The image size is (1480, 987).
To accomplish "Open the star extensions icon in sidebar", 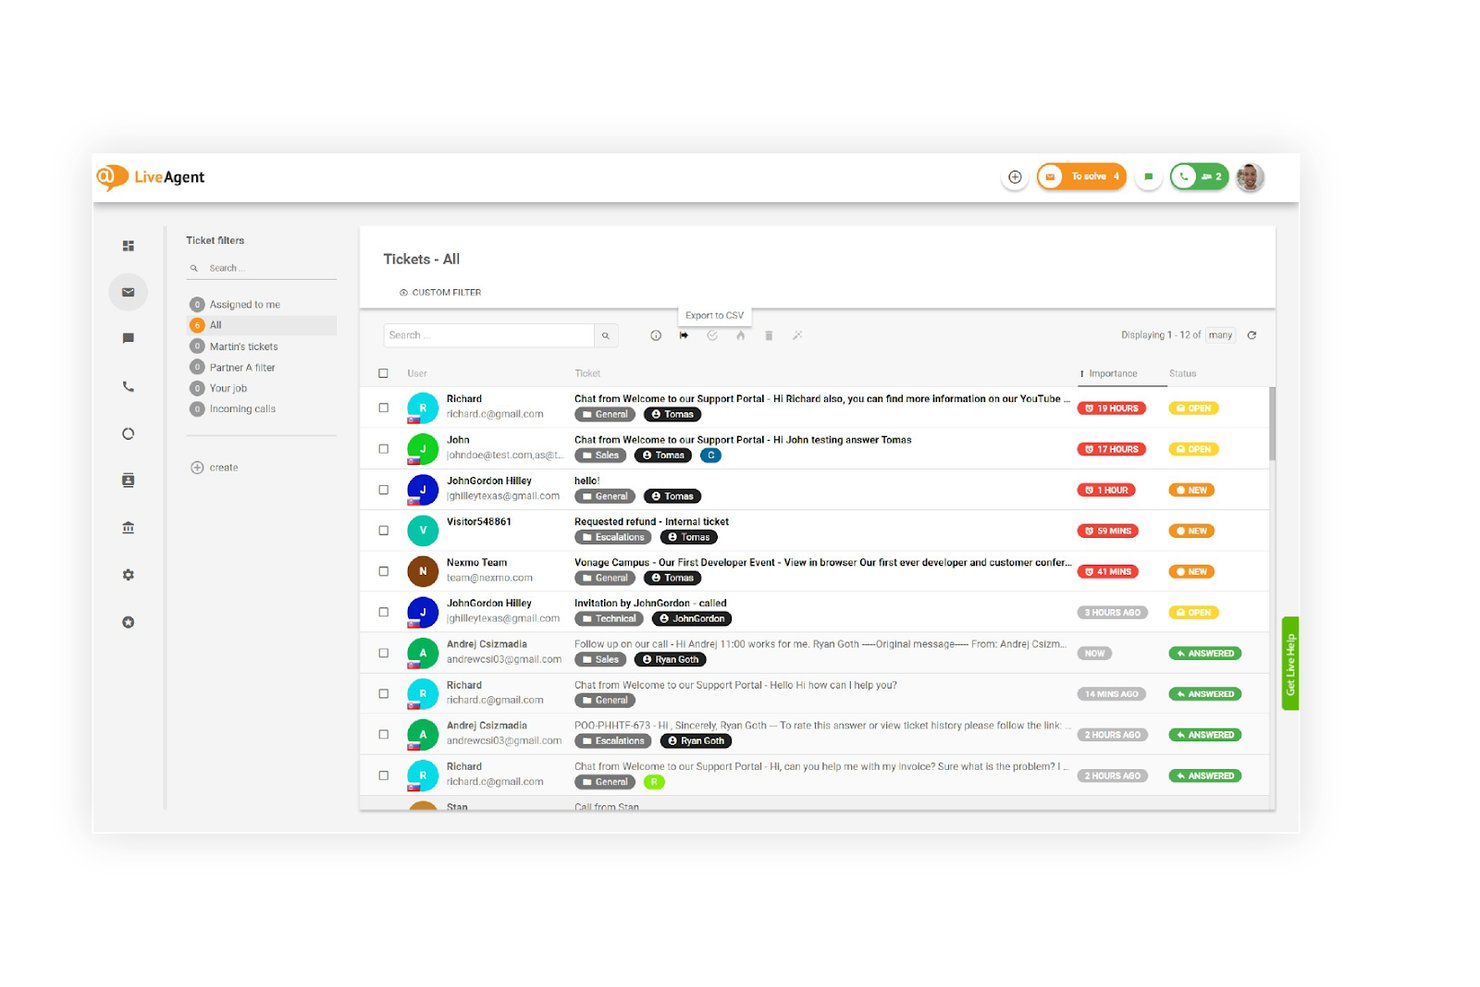I will pyautogui.click(x=128, y=622).
